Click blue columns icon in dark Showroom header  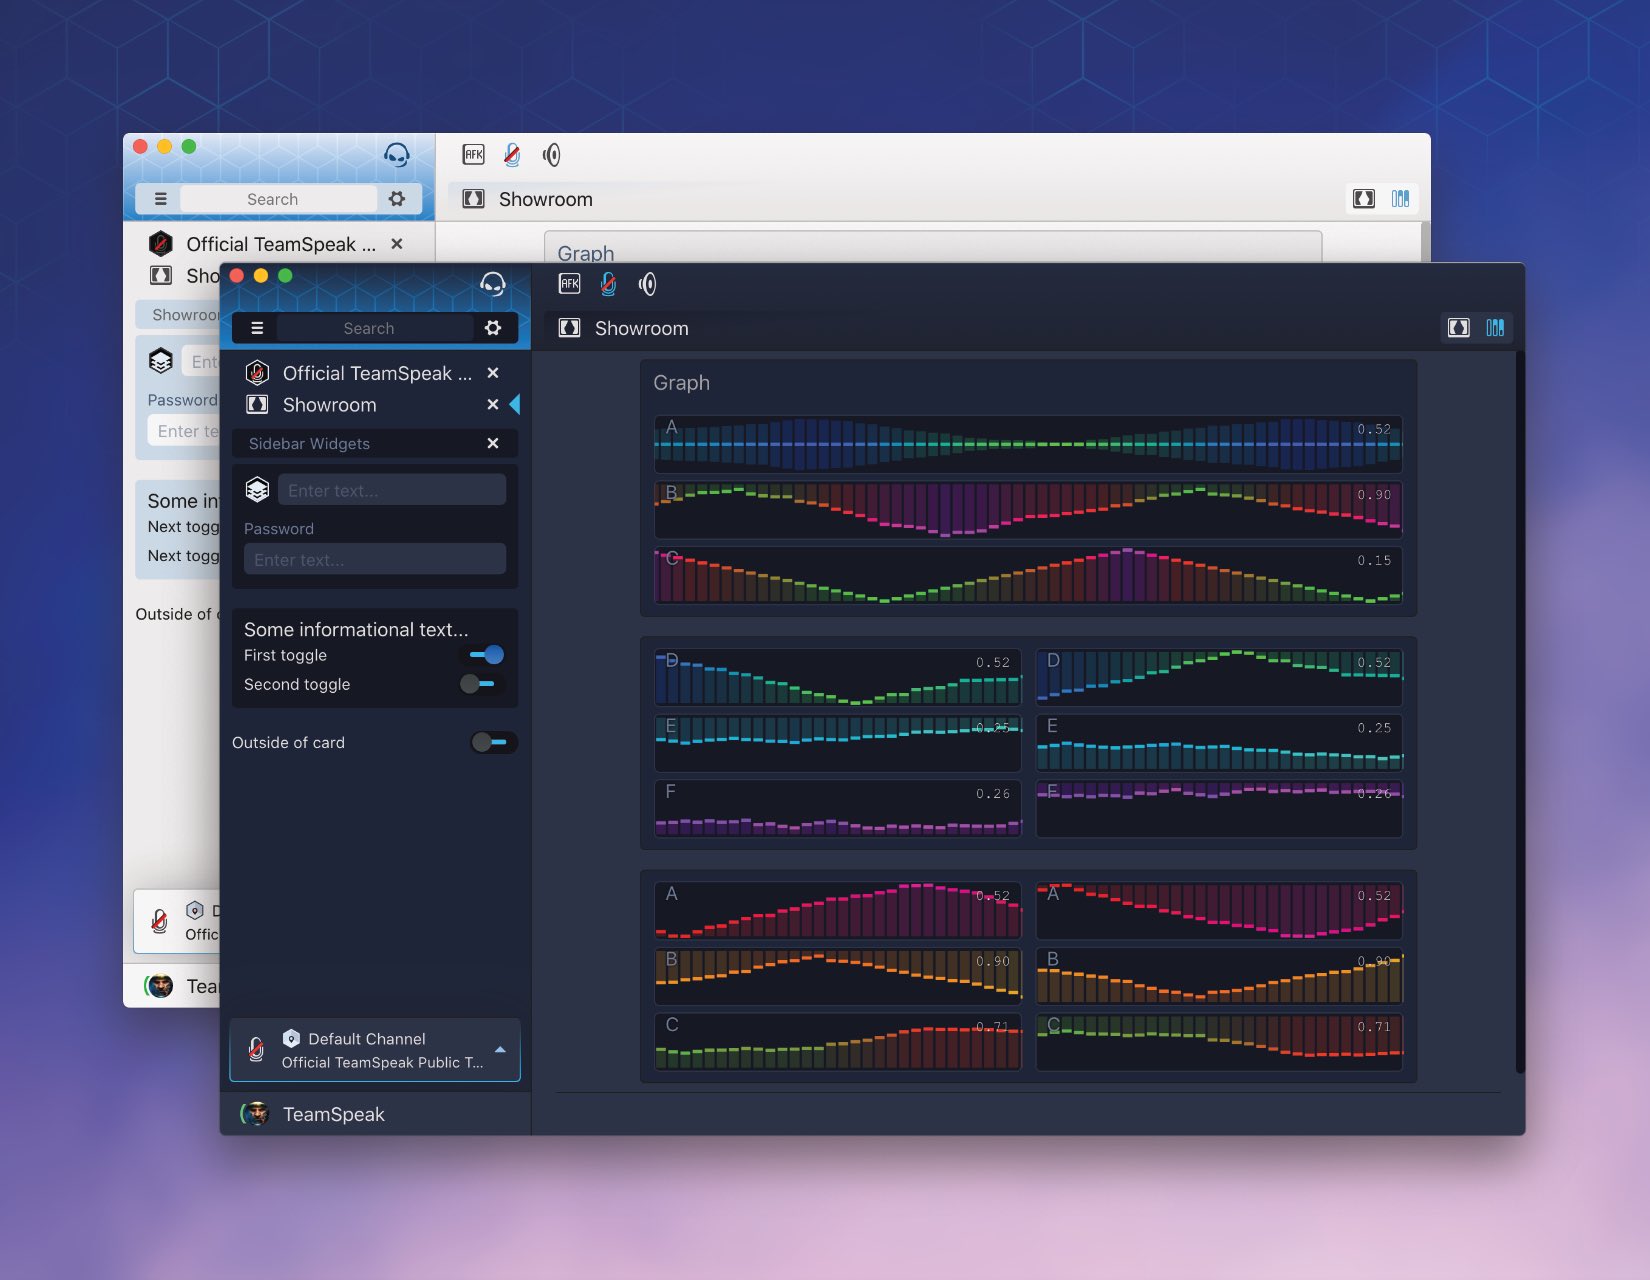1495,328
